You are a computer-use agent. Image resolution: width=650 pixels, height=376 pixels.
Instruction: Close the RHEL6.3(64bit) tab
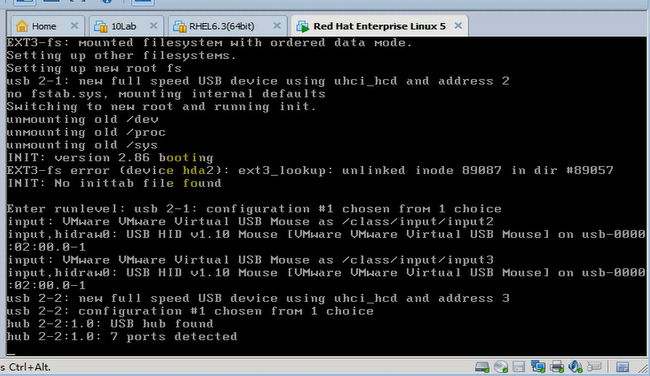tap(277, 26)
